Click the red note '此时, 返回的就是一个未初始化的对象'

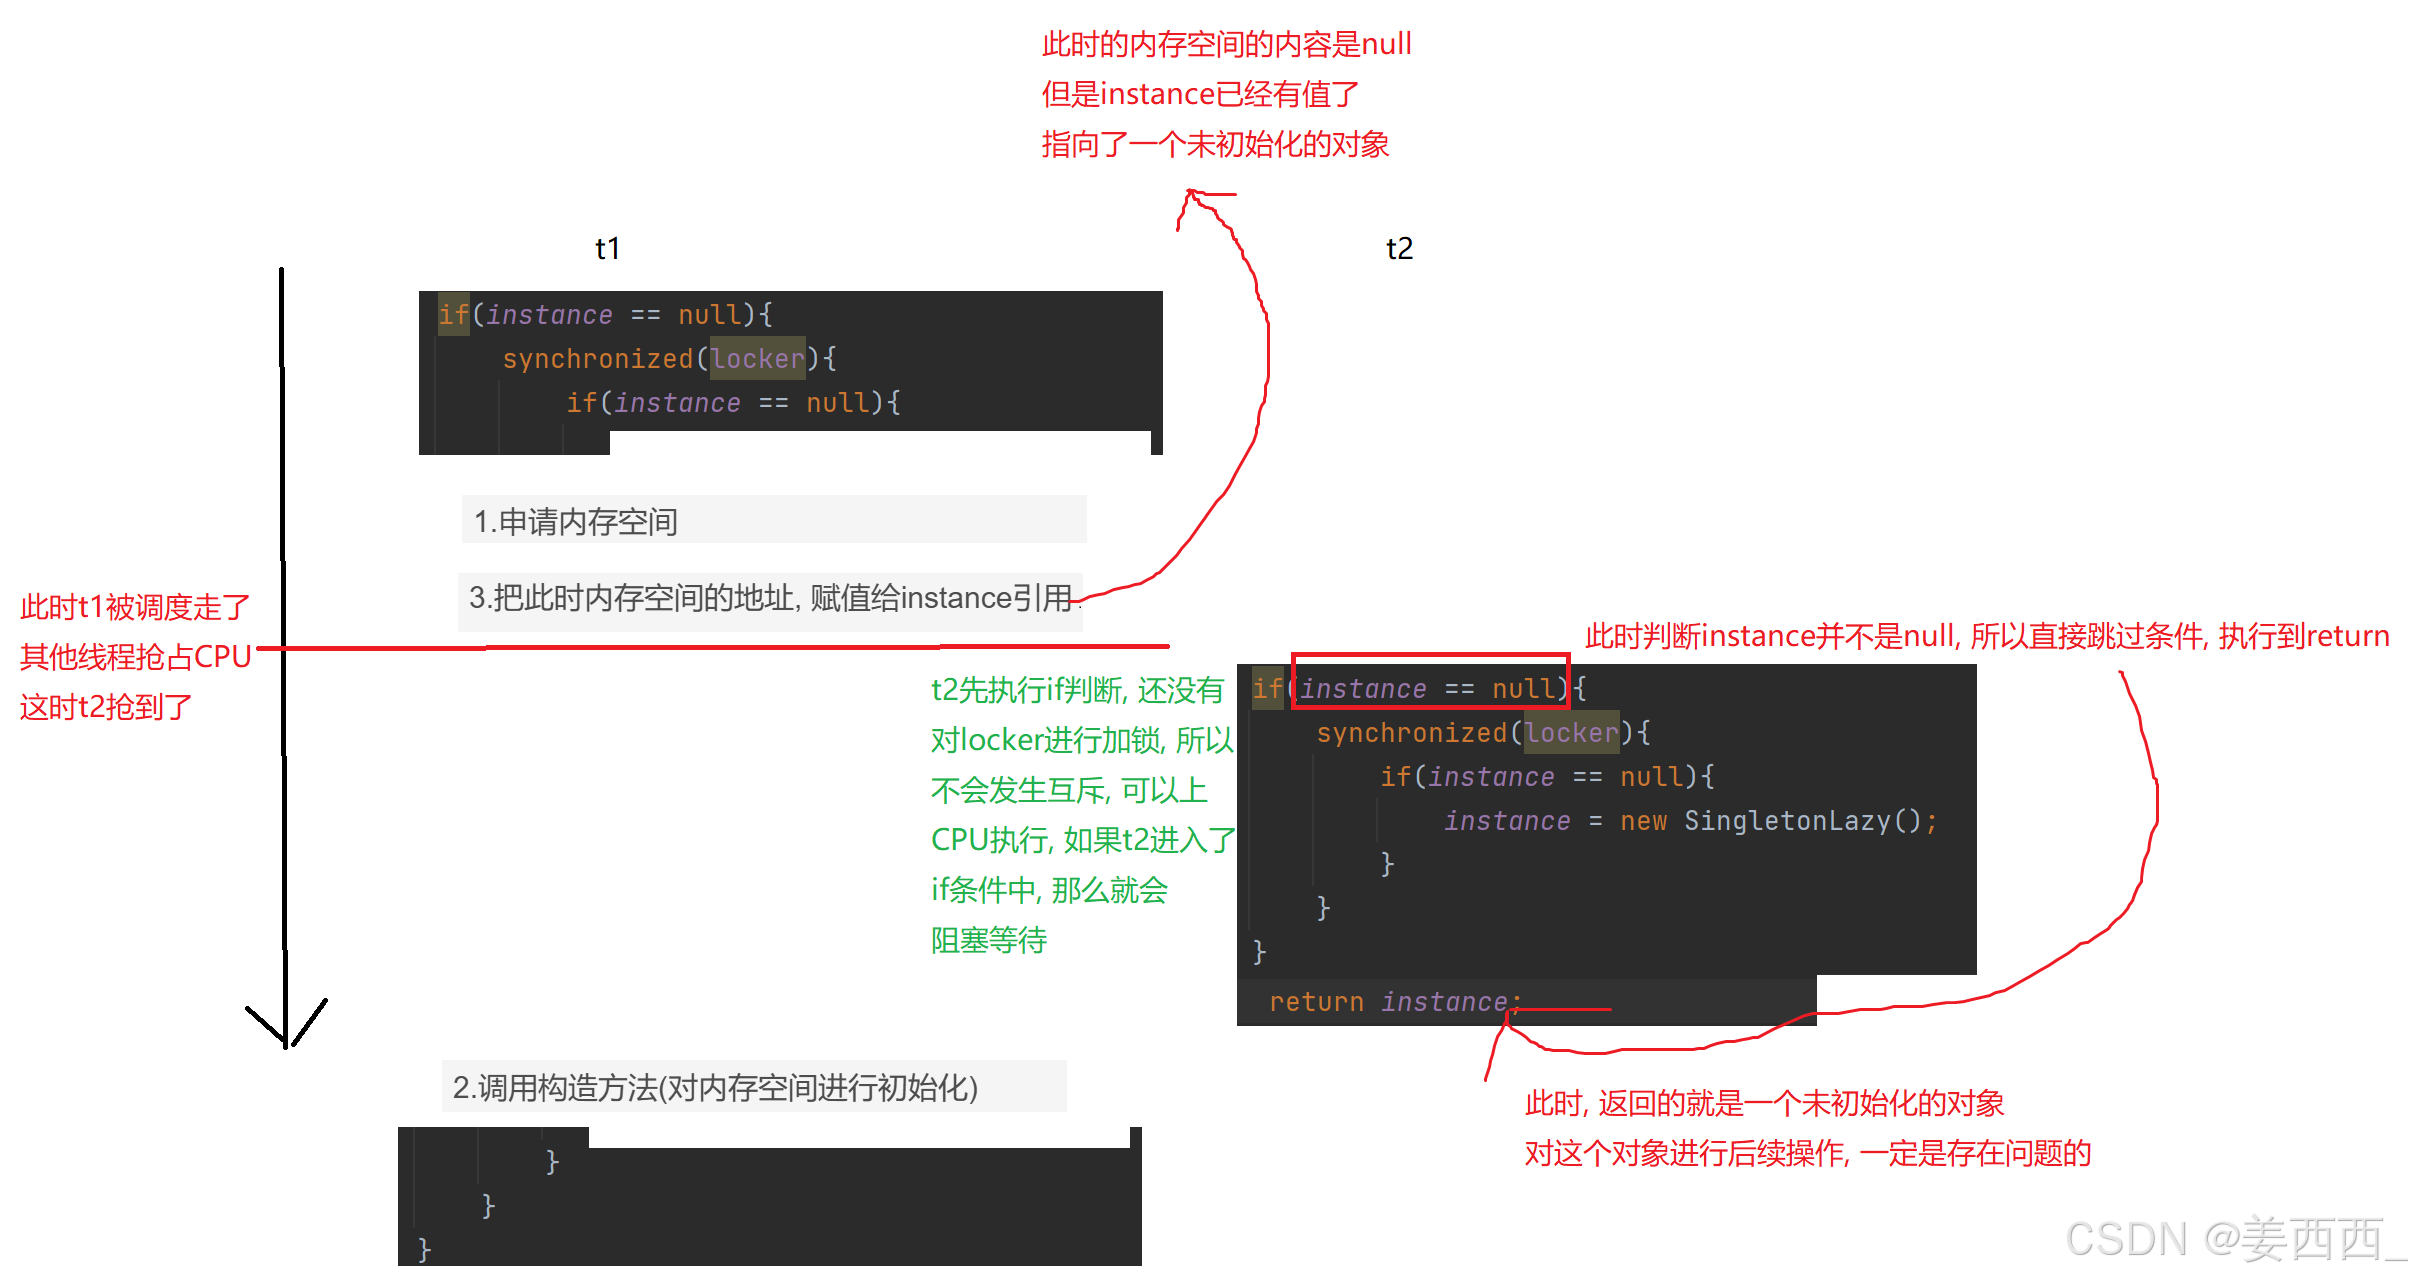1764,1103
